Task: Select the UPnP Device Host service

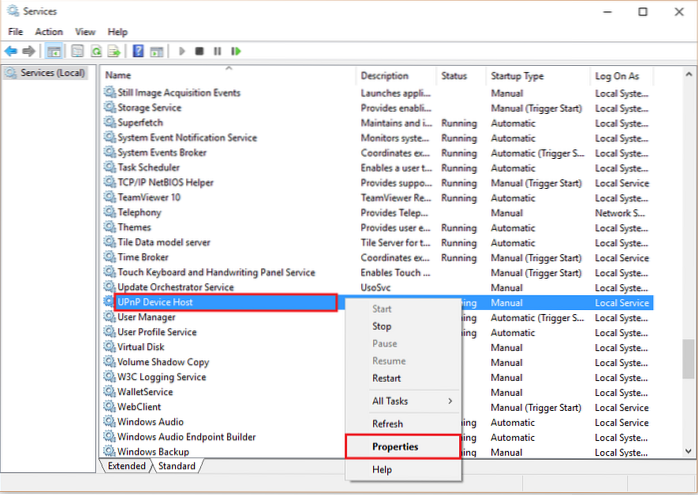Action: [226, 302]
